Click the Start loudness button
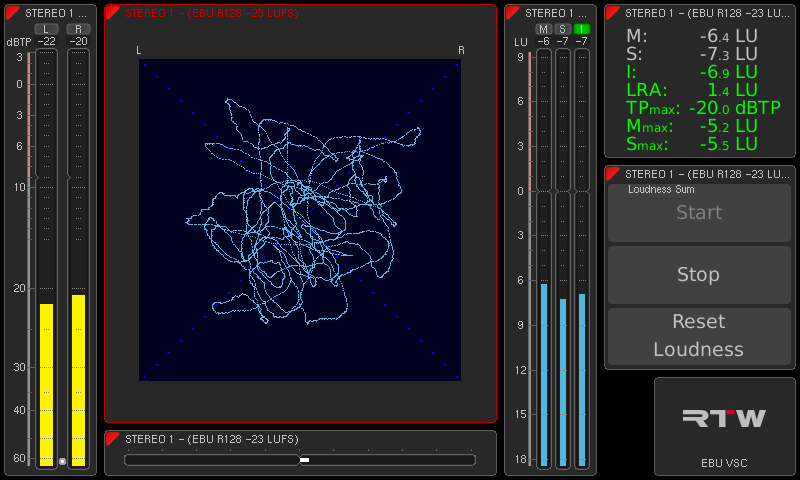Screen dimensions: 800x480 pyautogui.click(x=699, y=213)
